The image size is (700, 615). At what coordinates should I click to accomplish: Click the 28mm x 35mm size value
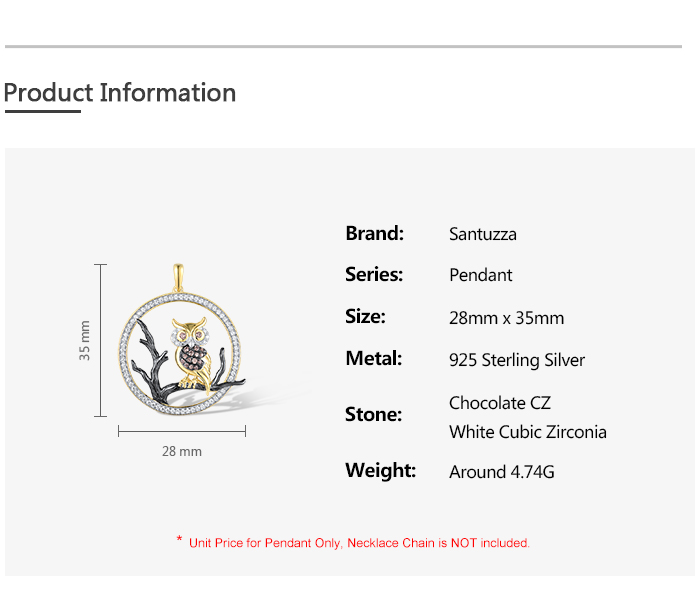point(507,318)
